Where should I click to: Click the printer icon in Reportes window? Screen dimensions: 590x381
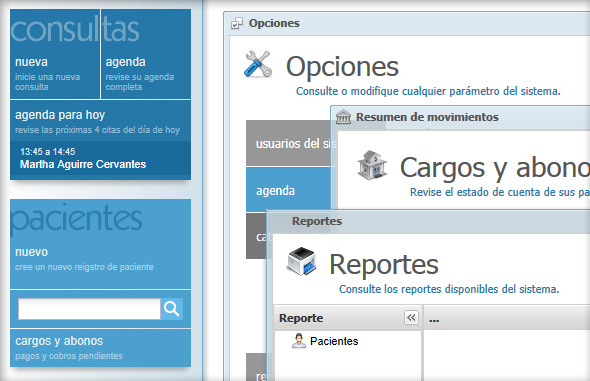pos(301,261)
